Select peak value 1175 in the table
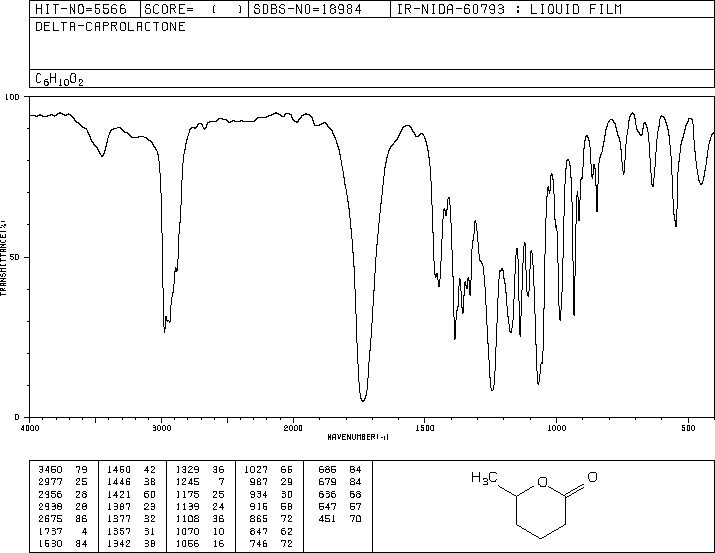 187,494
